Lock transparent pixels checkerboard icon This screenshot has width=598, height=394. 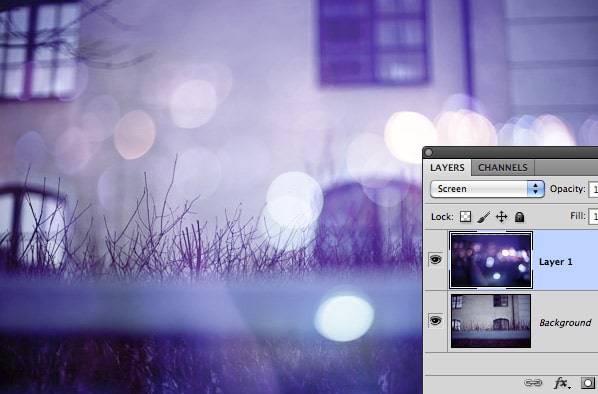tap(465, 217)
